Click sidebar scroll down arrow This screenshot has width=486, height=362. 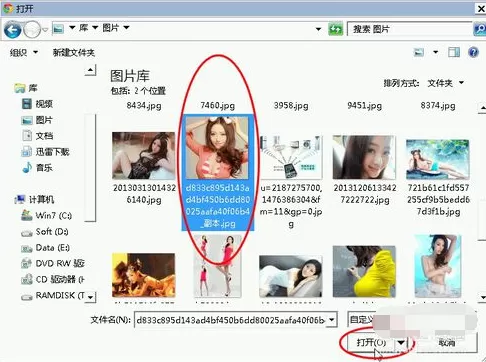coord(90,297)
